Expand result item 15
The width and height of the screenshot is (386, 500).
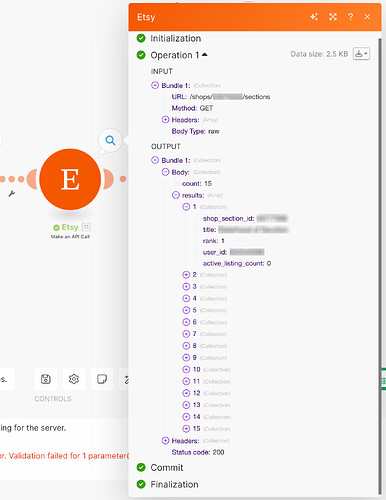[186, 428]
